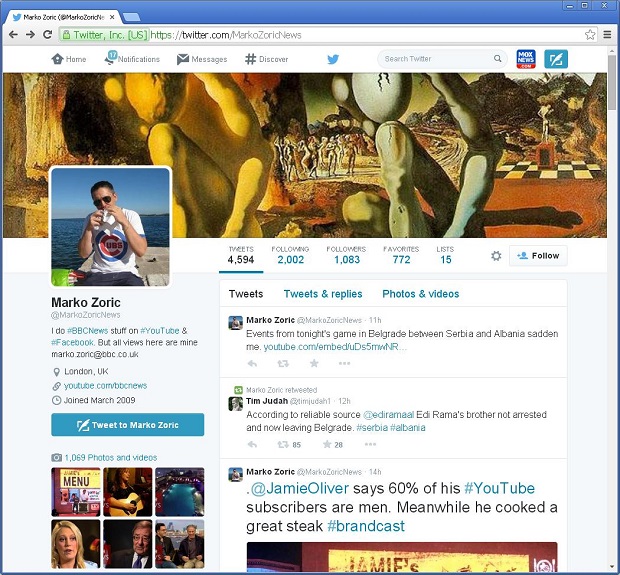Expand more options on Belgrade game tweet
620x575 pixels.
344,363
